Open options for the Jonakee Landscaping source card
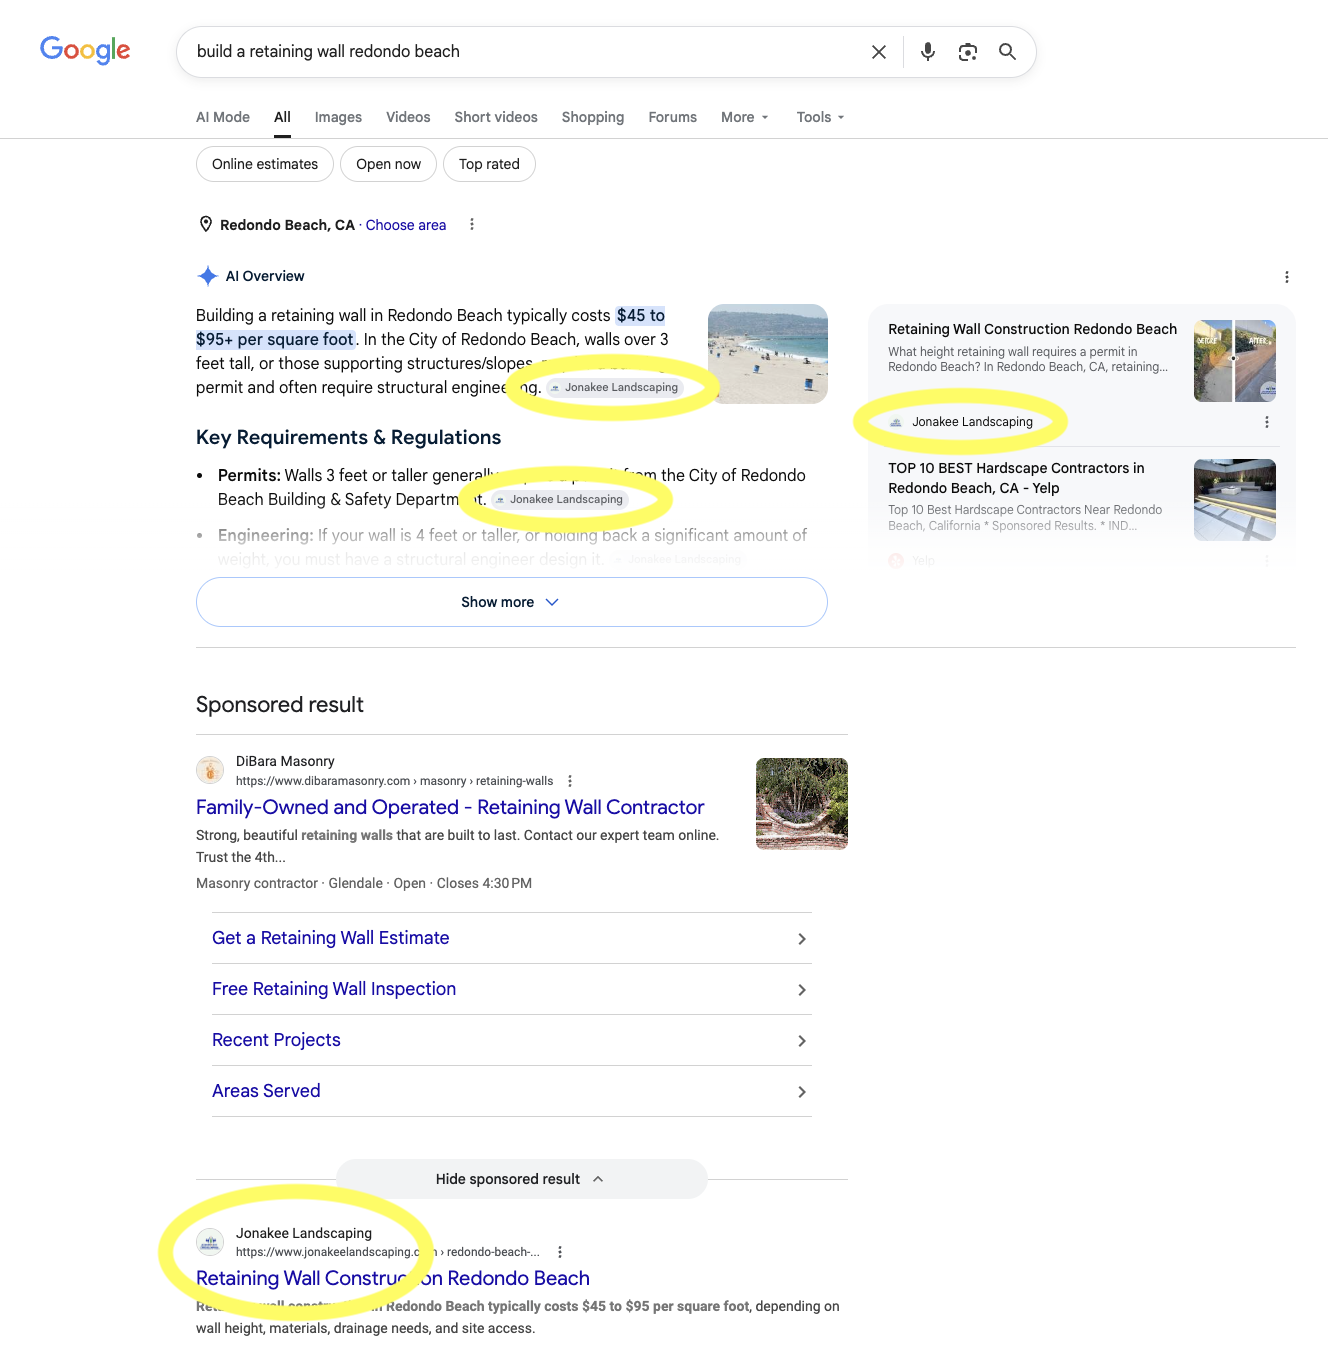 pyautogui.click(x=1267, y=422)
